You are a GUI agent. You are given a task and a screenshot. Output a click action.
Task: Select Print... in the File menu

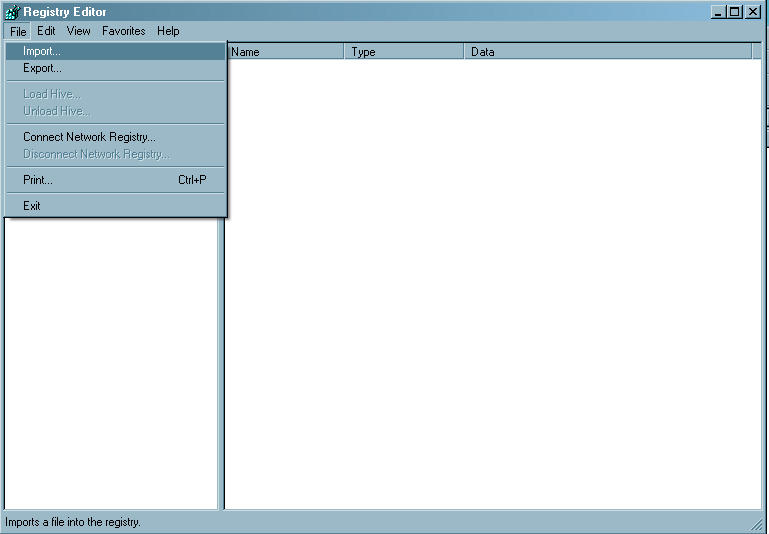(116, 180)
